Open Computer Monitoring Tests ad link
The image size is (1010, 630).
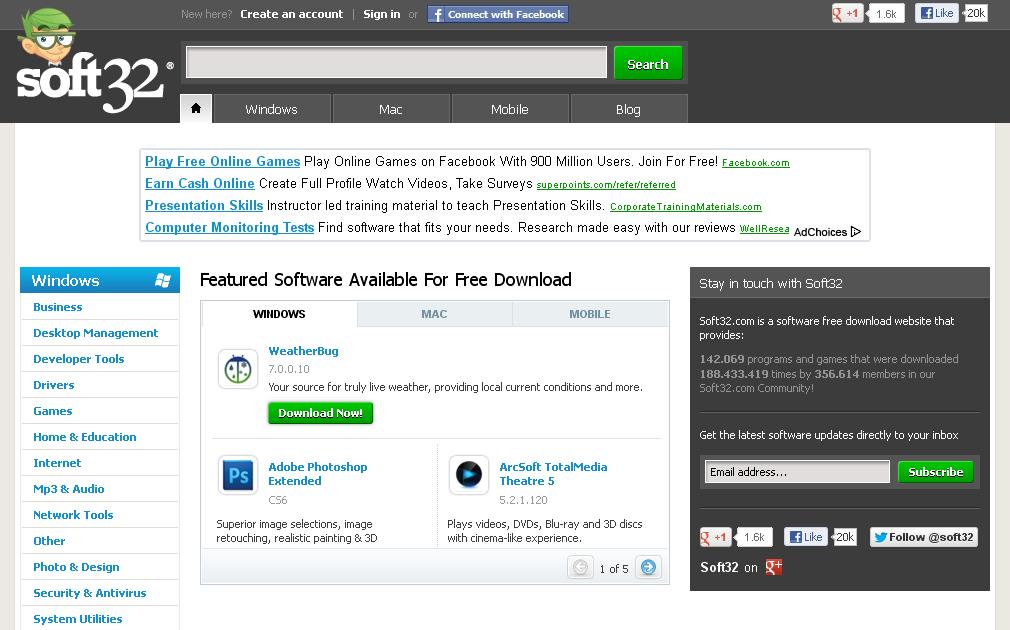[x=229, y=227]
